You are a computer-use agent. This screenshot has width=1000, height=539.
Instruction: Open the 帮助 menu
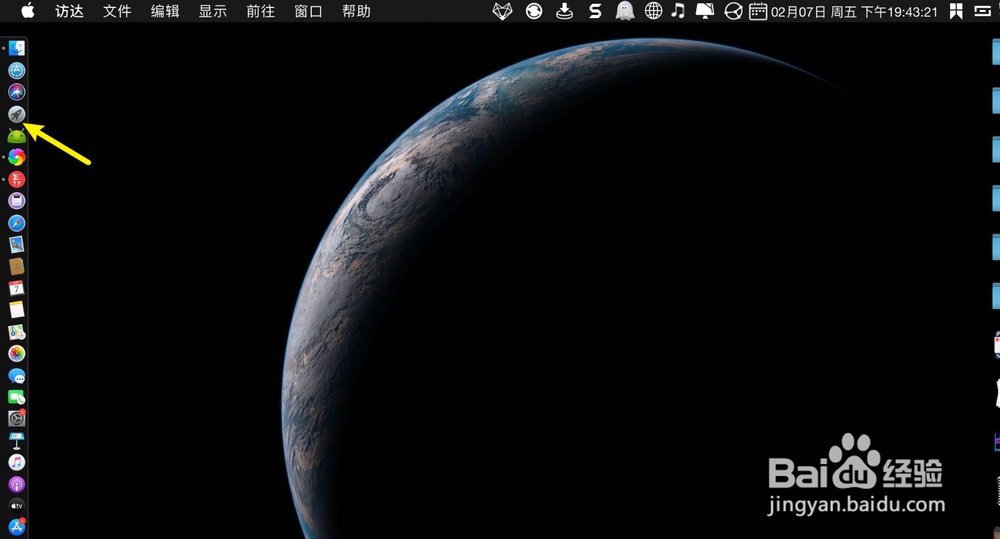point(357,11)
